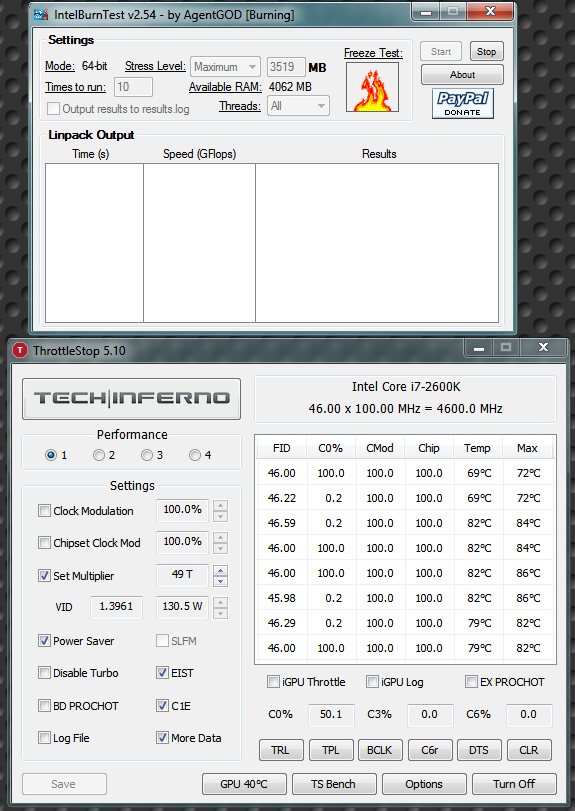The width and height of the screenshot is (575, 811).
Task: Enable the EX PROCHOT checkbox
Action: [471, 682]
